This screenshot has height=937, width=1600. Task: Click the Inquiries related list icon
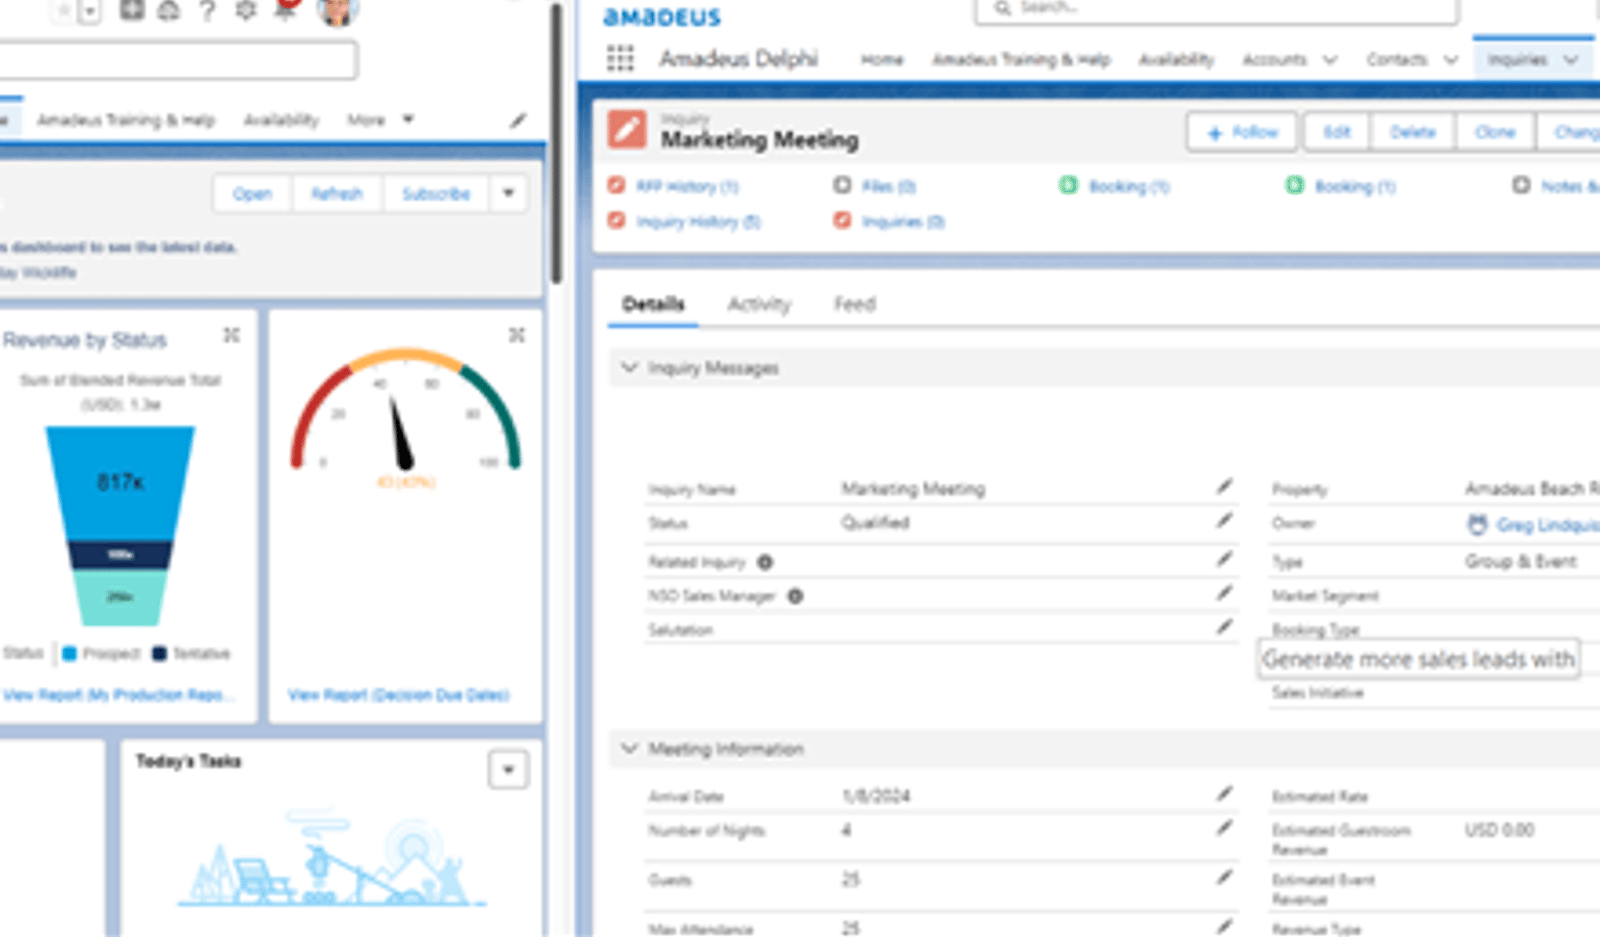pyautogui.click(x=842, y=220)
